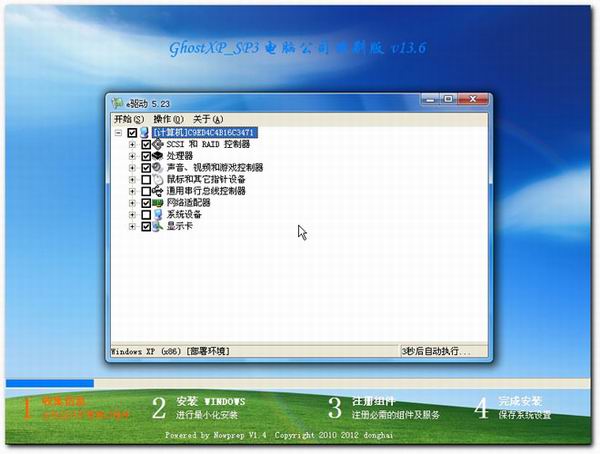The height and width of the screenshot is (454, 600).
Task: Select the 通用串行总线控制器 row text
Action: 206,191
